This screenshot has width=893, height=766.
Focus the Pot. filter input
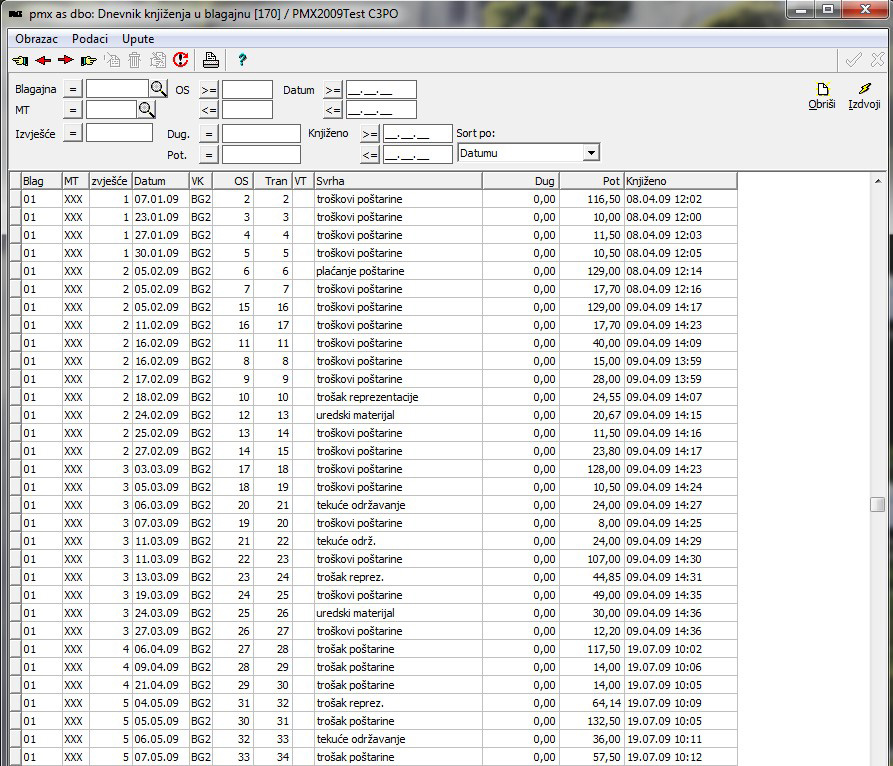click(261, 154)
